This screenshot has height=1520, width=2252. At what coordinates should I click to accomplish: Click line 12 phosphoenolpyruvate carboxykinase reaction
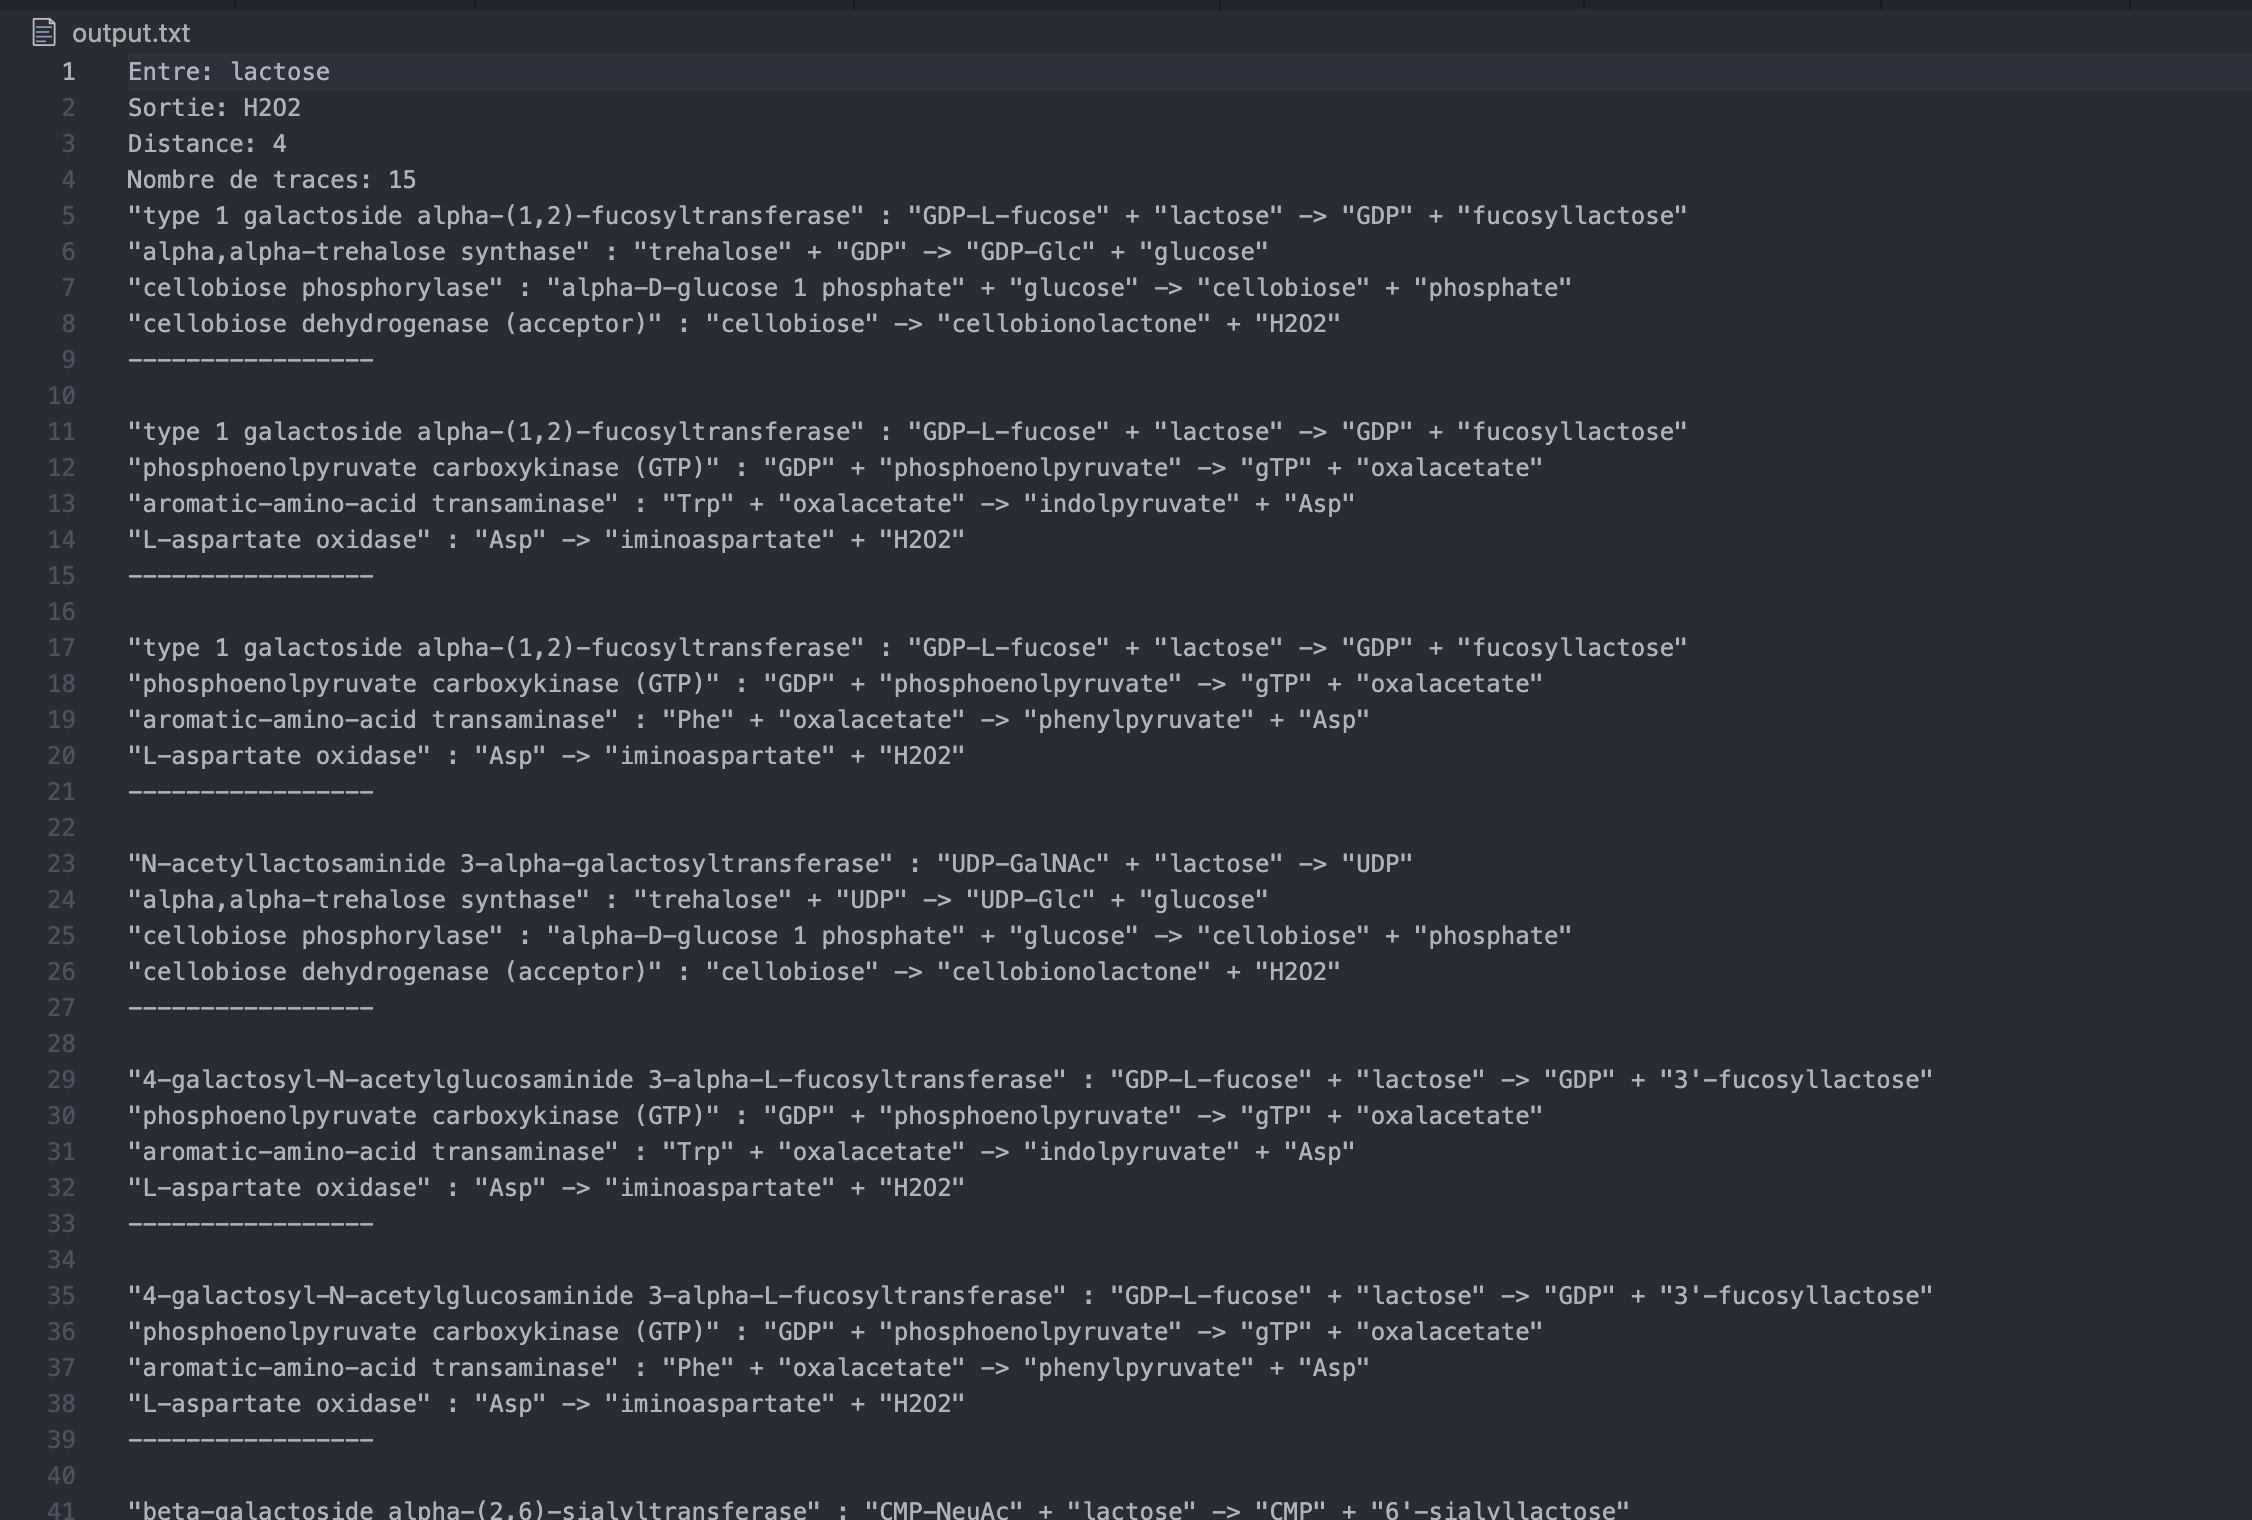(x=835, y=468)
